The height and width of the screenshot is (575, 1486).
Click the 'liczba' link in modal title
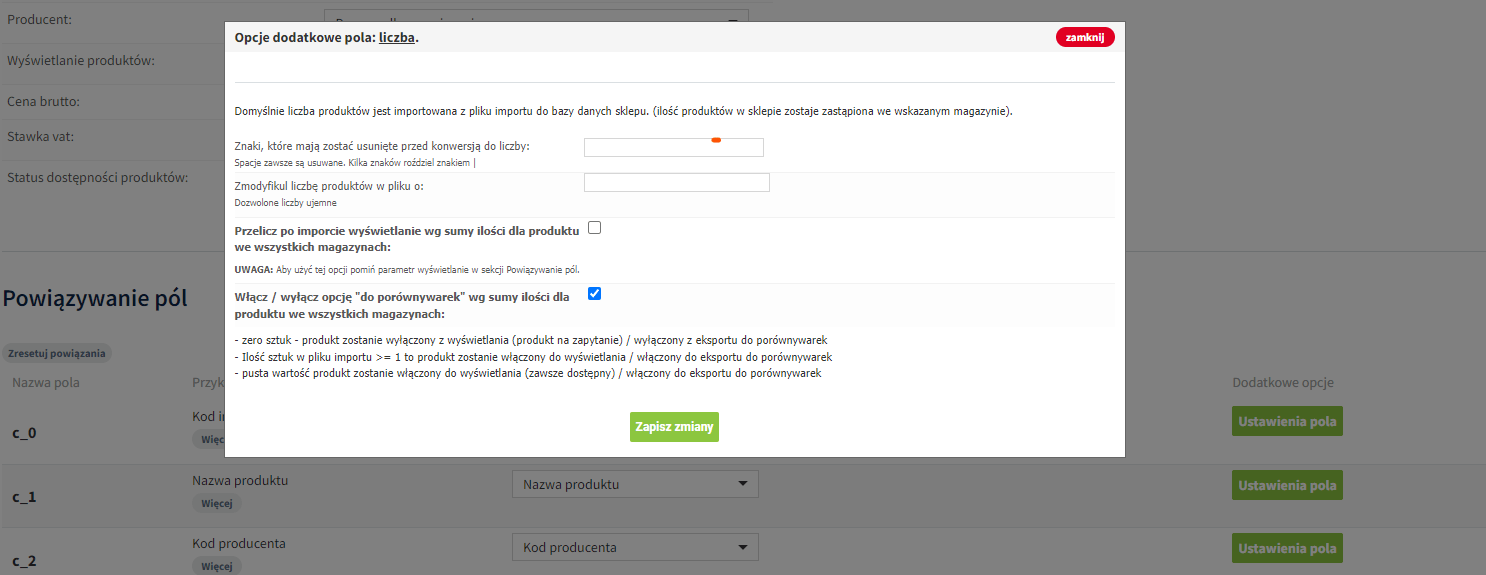coord(396,38)
